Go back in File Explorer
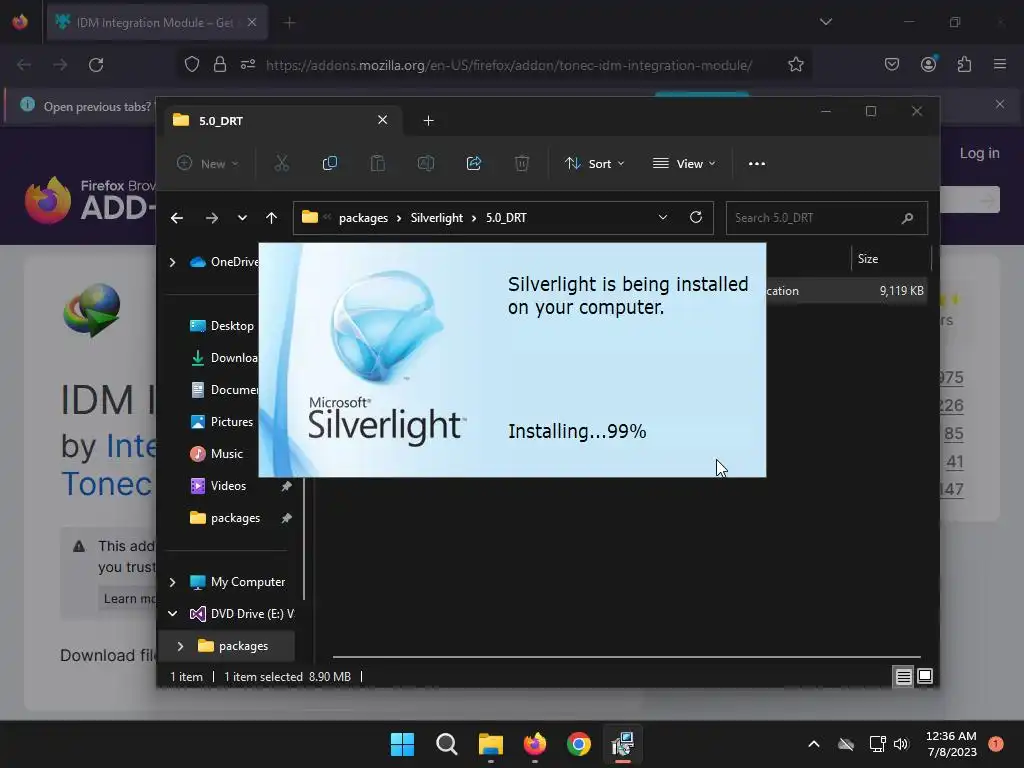1024x768 pixels. point(177,218)
